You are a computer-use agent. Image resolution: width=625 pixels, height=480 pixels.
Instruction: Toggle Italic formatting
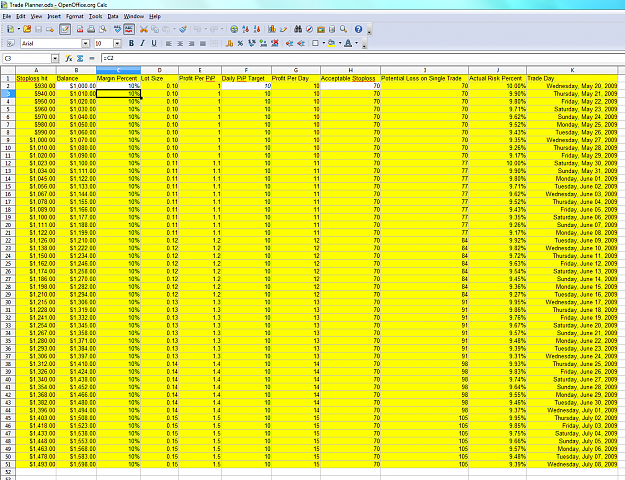pos(142,43)
